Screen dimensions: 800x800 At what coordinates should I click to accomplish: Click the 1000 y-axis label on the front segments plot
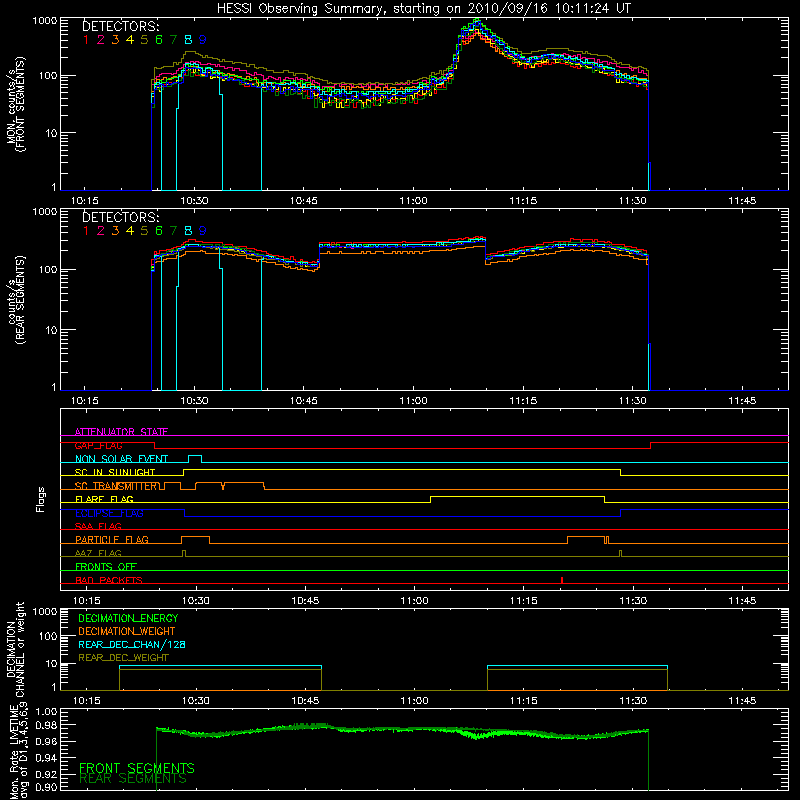coord(44,21)
